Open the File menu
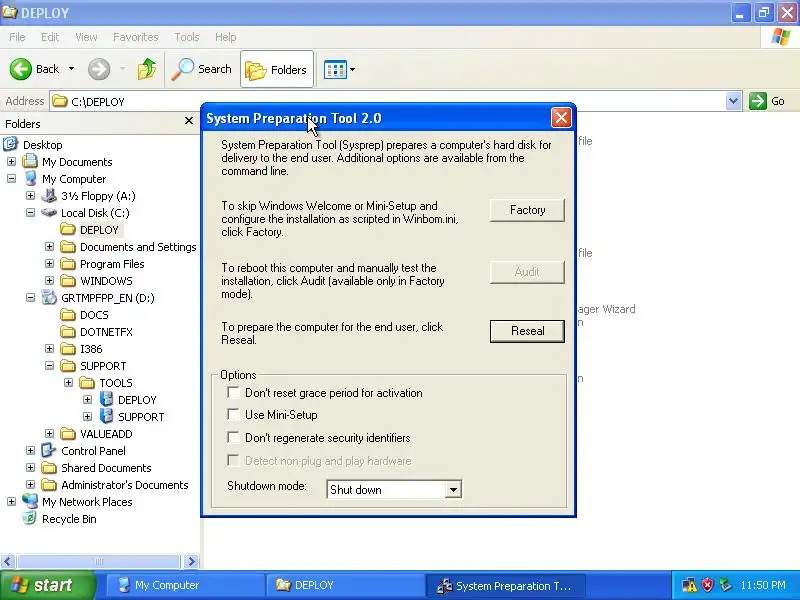800x600 pixels. (17, 37)
